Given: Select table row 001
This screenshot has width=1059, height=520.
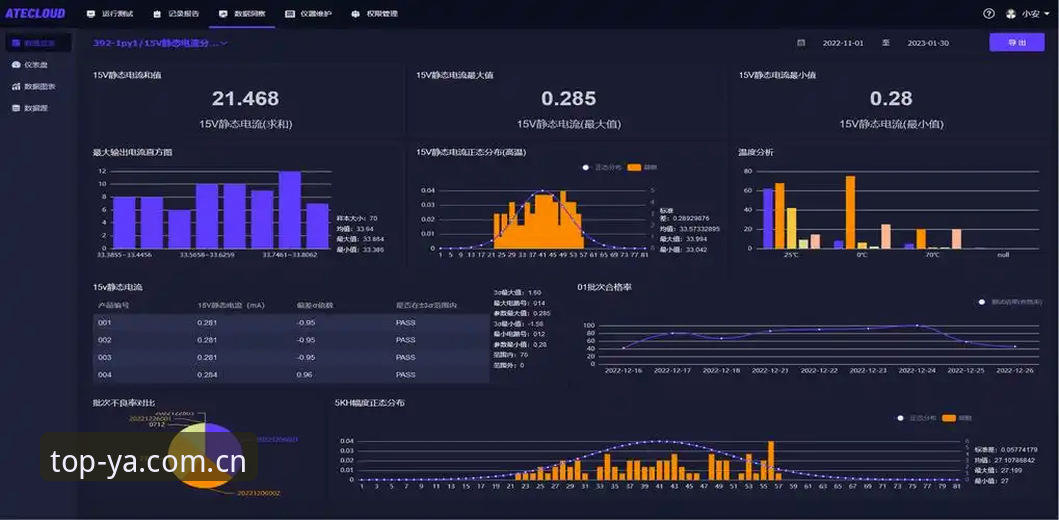Looking at the screenshot, I should pyautogui.click(x=291, y=323).
